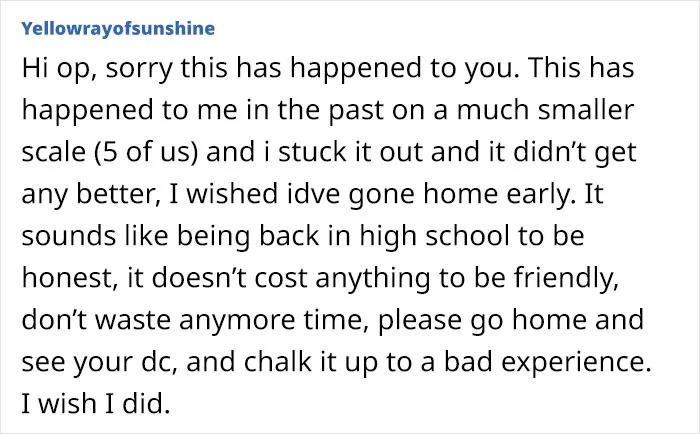Open the Yellowrayofsunshine user profile link
Viewport: 700px width, 434px height.
118,28
